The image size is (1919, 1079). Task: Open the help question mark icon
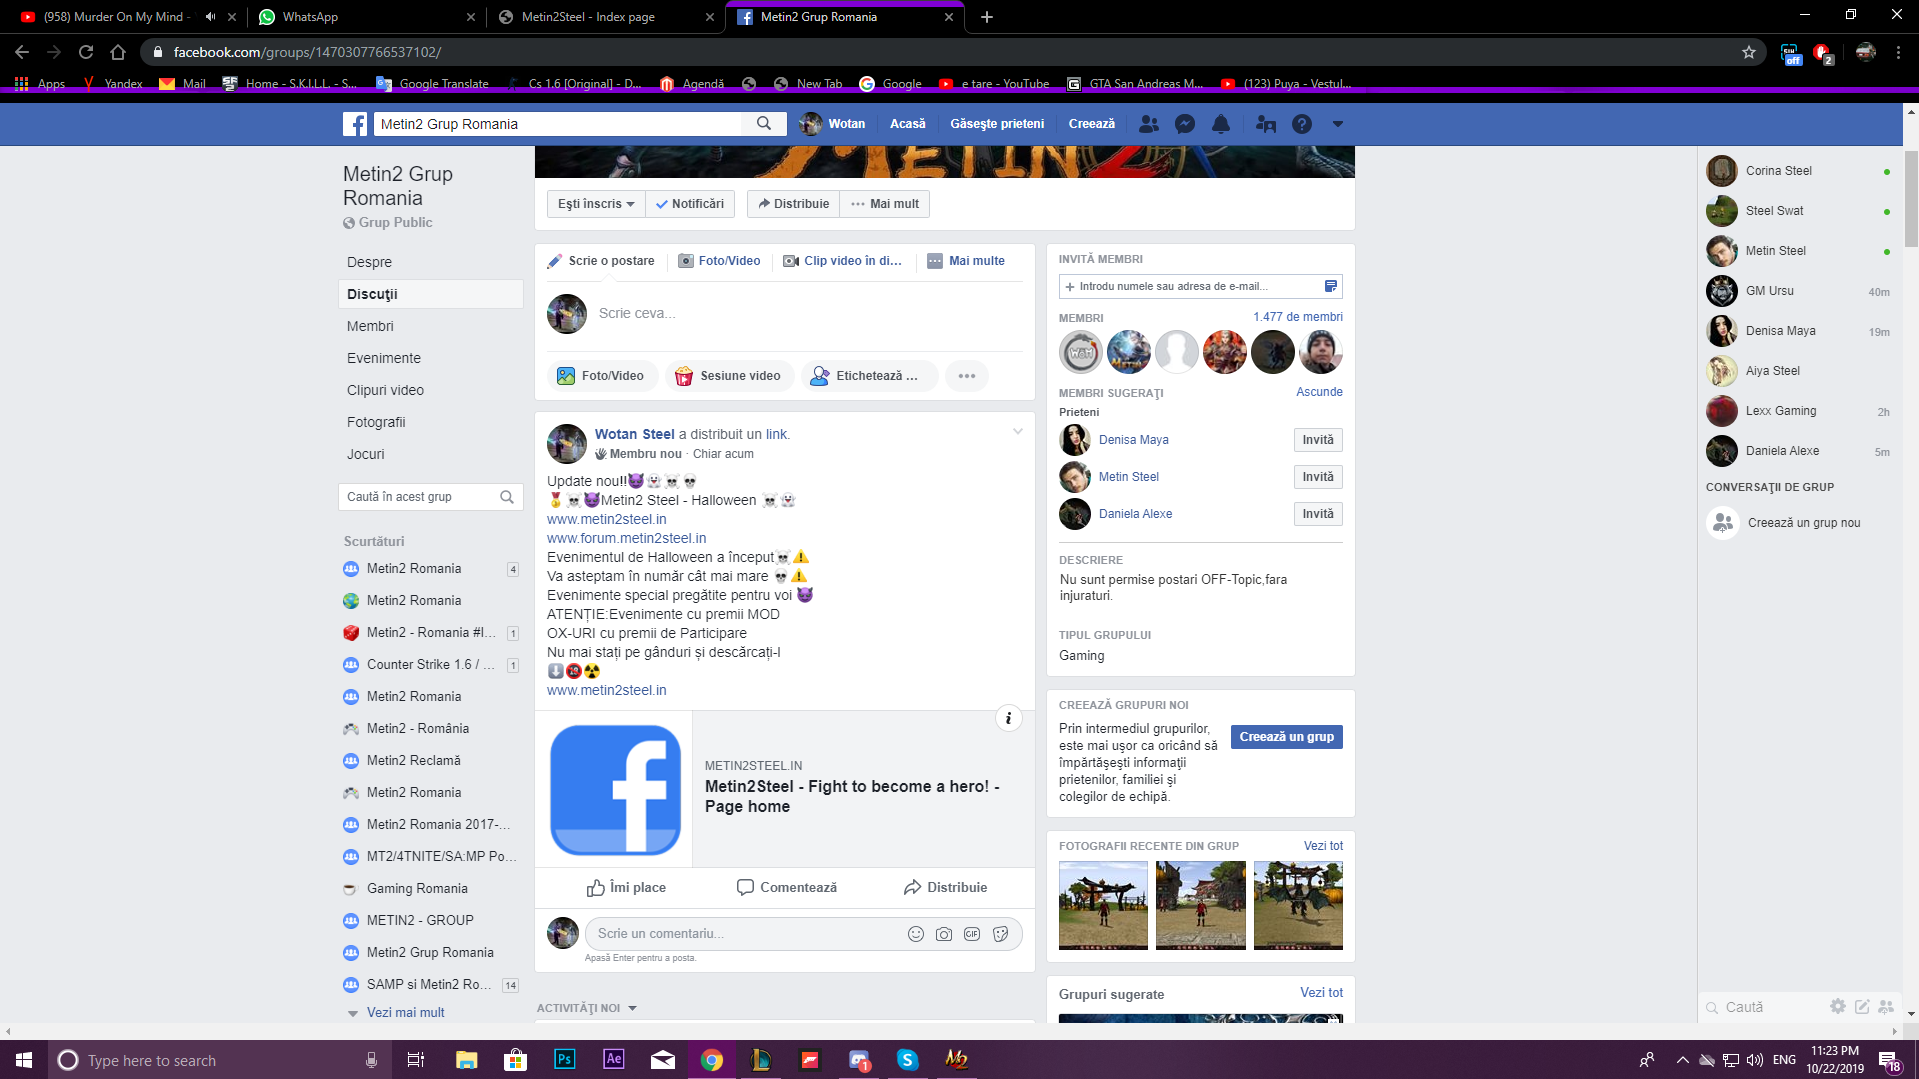click(1302, 124)
